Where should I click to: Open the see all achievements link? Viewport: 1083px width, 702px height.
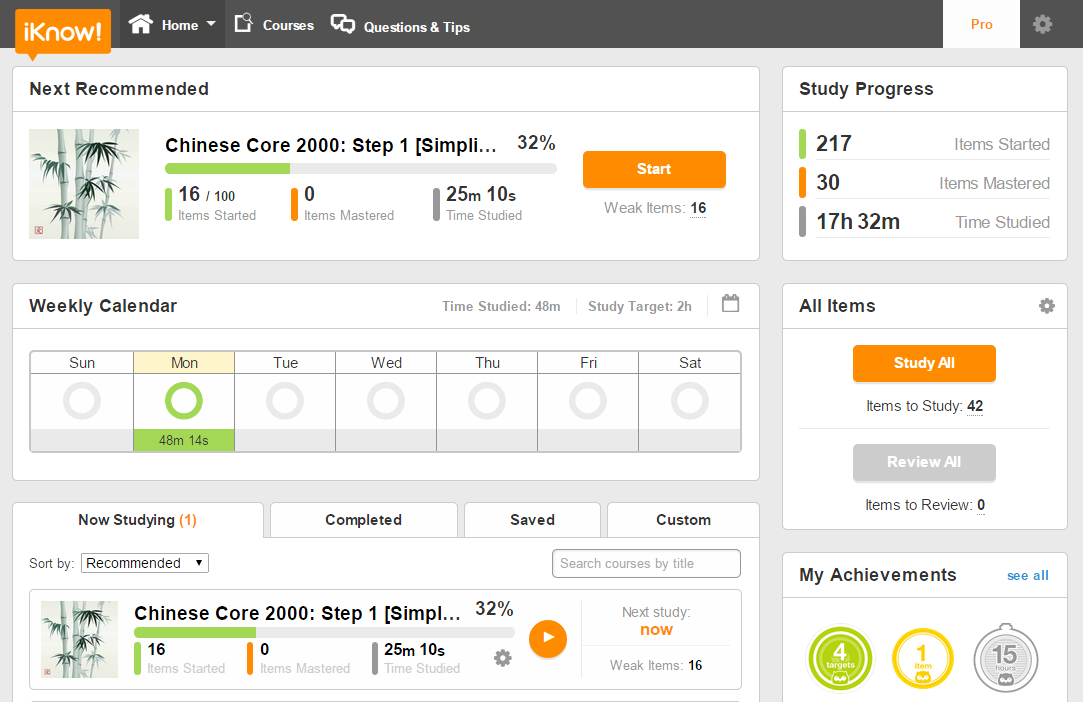[x=1028, y=576]
